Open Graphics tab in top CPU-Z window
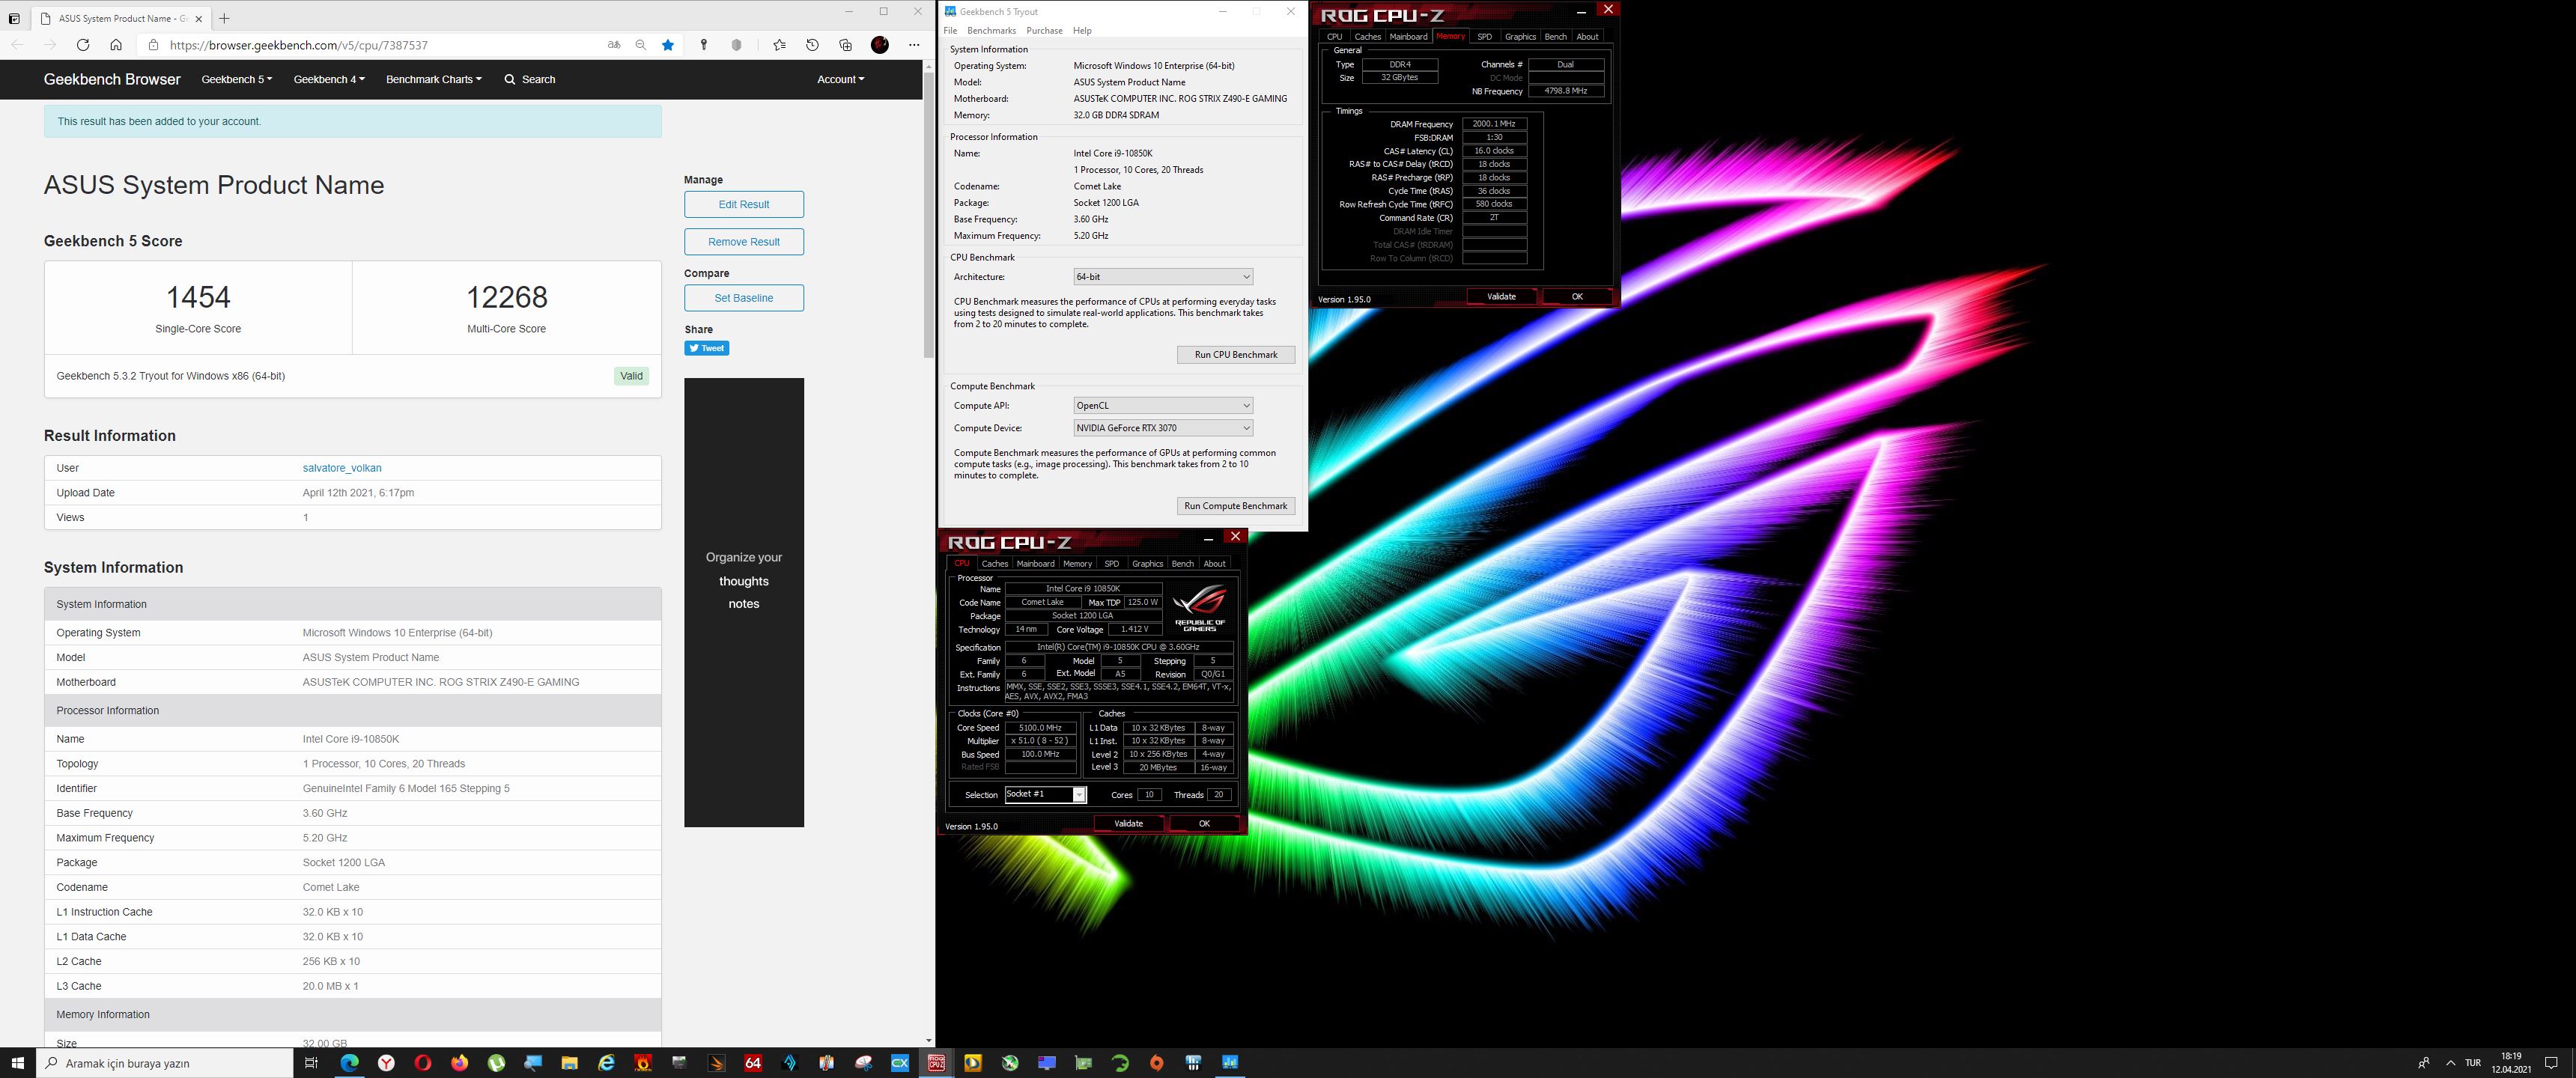 click(1520, 37)
